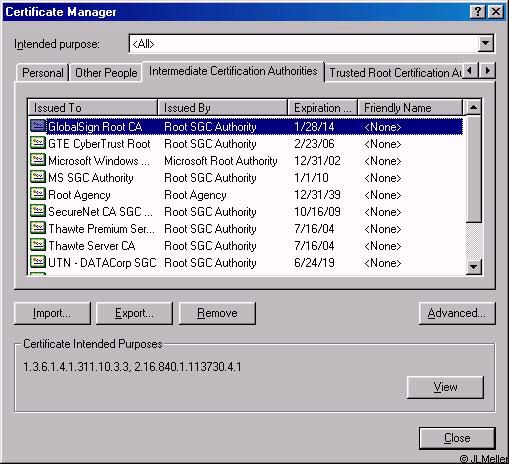Select the MS SGC Authority row
The image size is (509, 464).
(x=246, y=177)
